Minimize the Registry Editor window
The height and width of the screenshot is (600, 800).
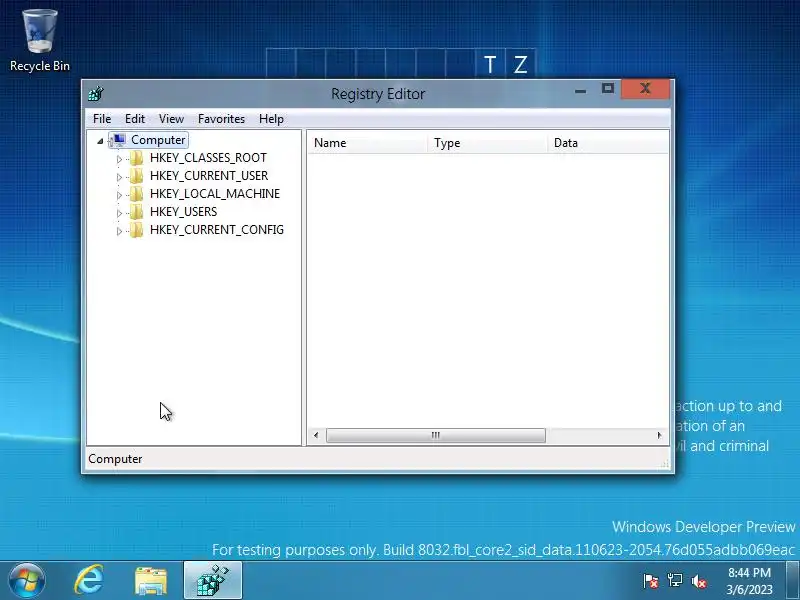coord(580,90)
